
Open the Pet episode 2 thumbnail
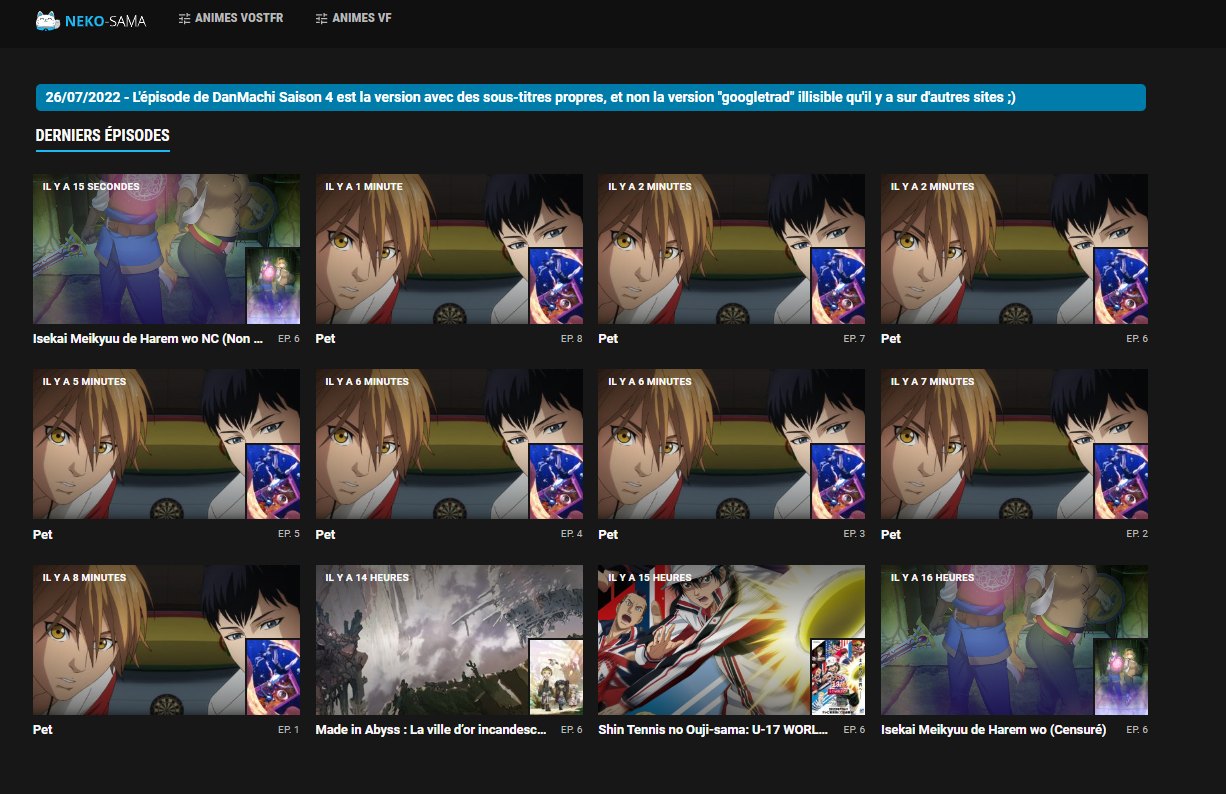[1014, 444]
